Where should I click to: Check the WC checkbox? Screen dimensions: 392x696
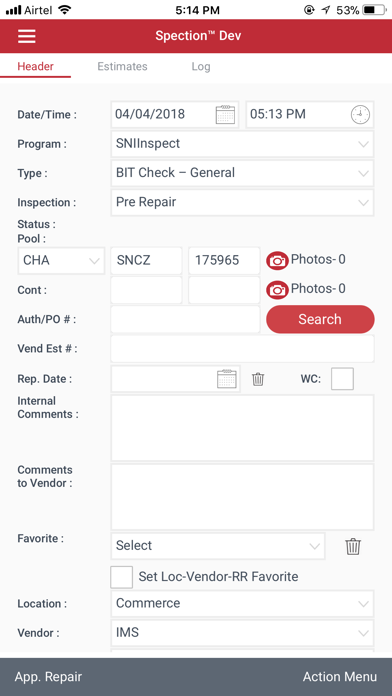coord(342,379)
